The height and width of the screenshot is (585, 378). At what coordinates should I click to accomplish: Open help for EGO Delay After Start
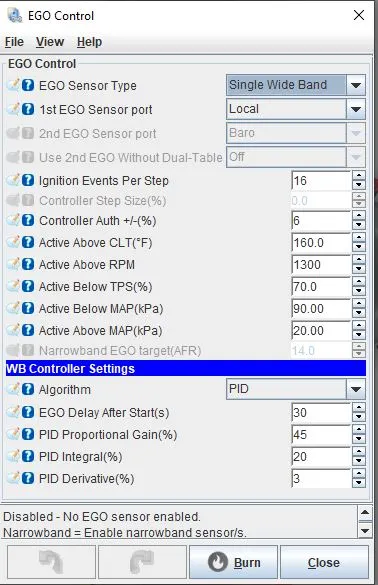click(x=28, y=413)
